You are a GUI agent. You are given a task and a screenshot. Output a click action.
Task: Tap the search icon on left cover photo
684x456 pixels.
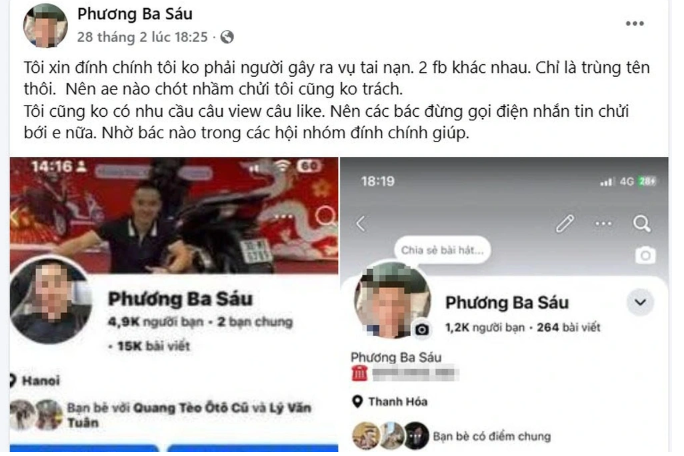(x=325, y=216)
